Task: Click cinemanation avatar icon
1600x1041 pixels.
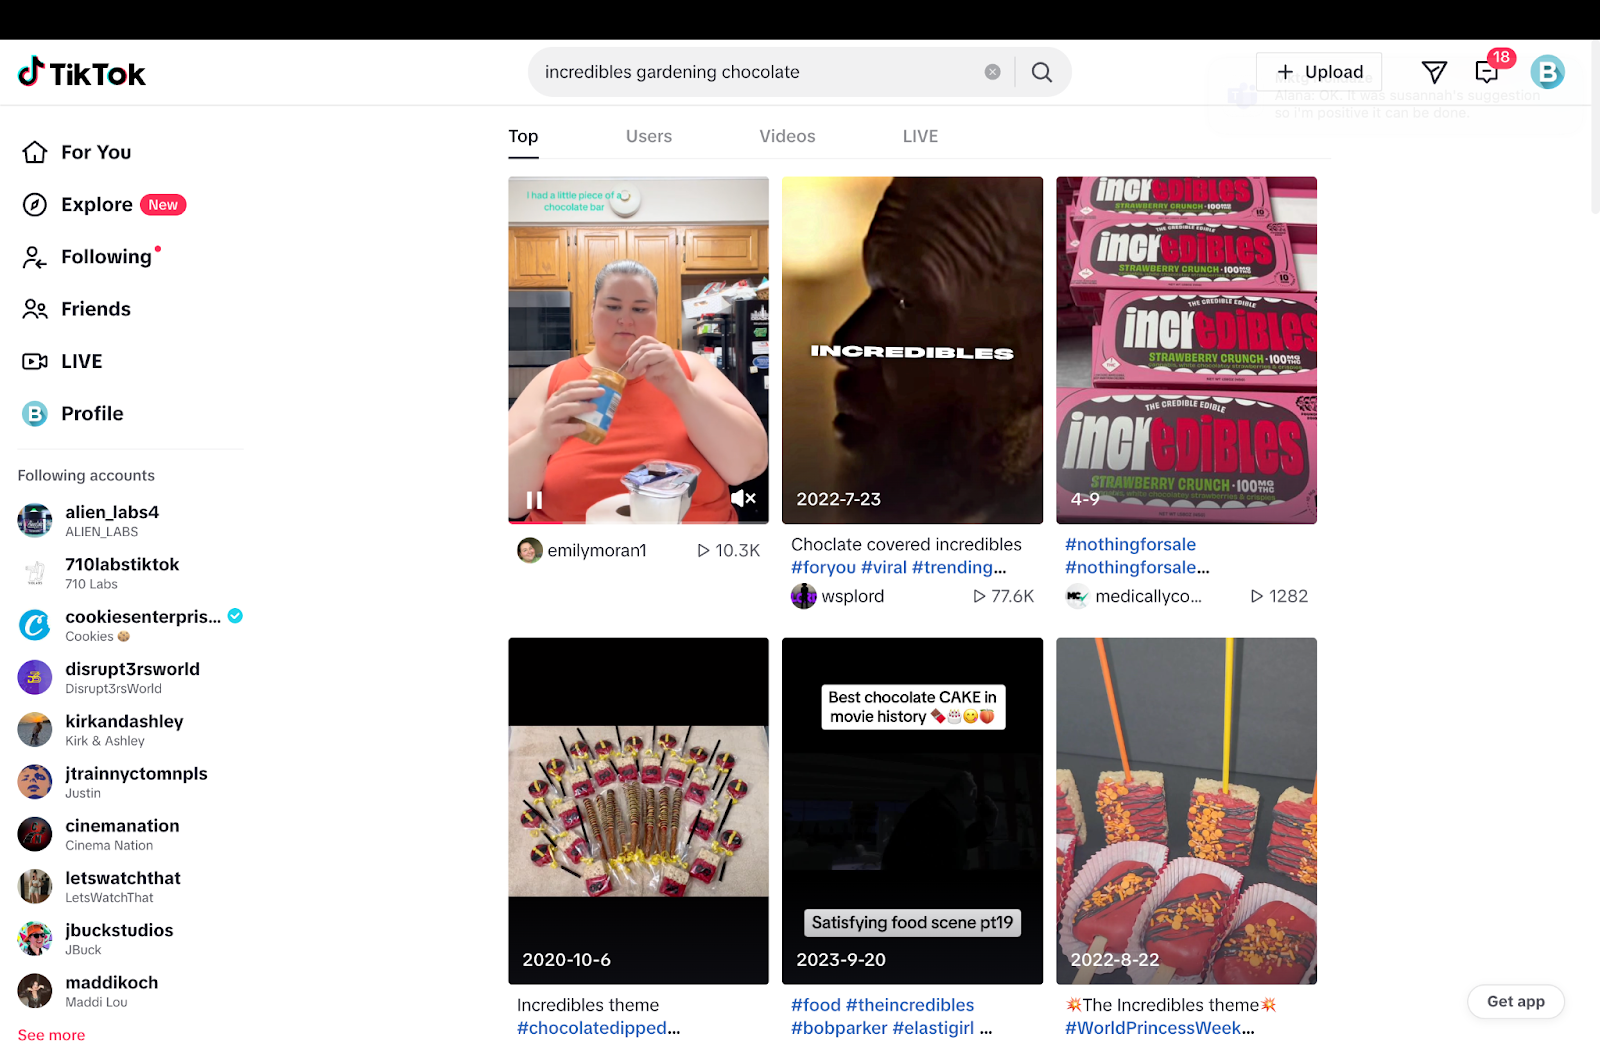Action: [x=35, y=834]
